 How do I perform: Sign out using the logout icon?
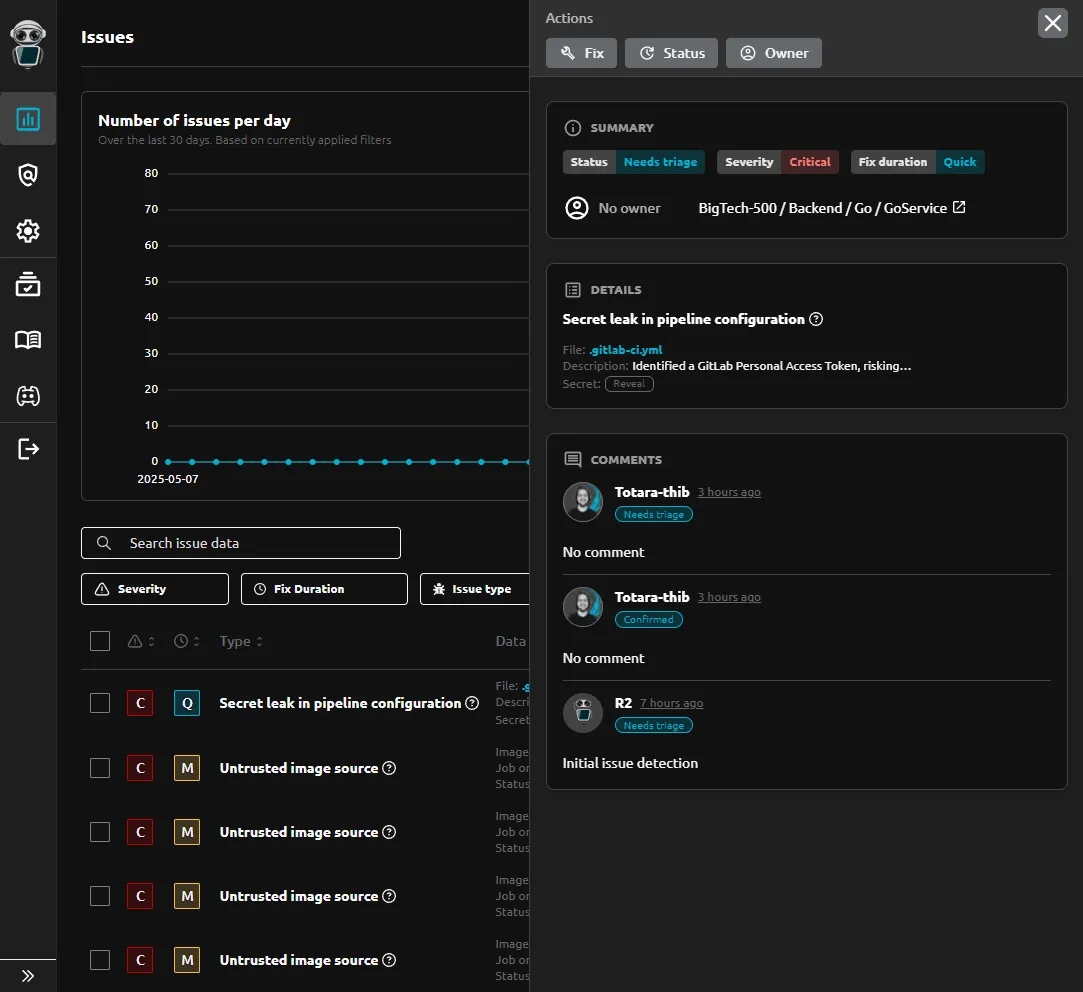point(28,448)
